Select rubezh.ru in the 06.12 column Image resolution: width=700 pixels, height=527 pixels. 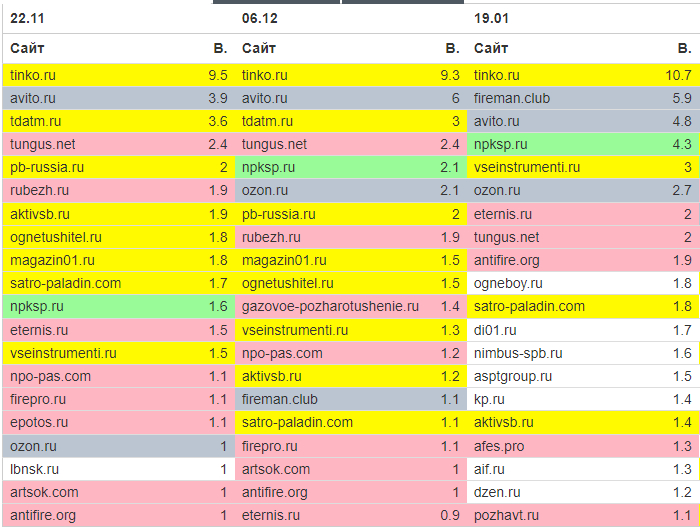[x=271, y=237]
